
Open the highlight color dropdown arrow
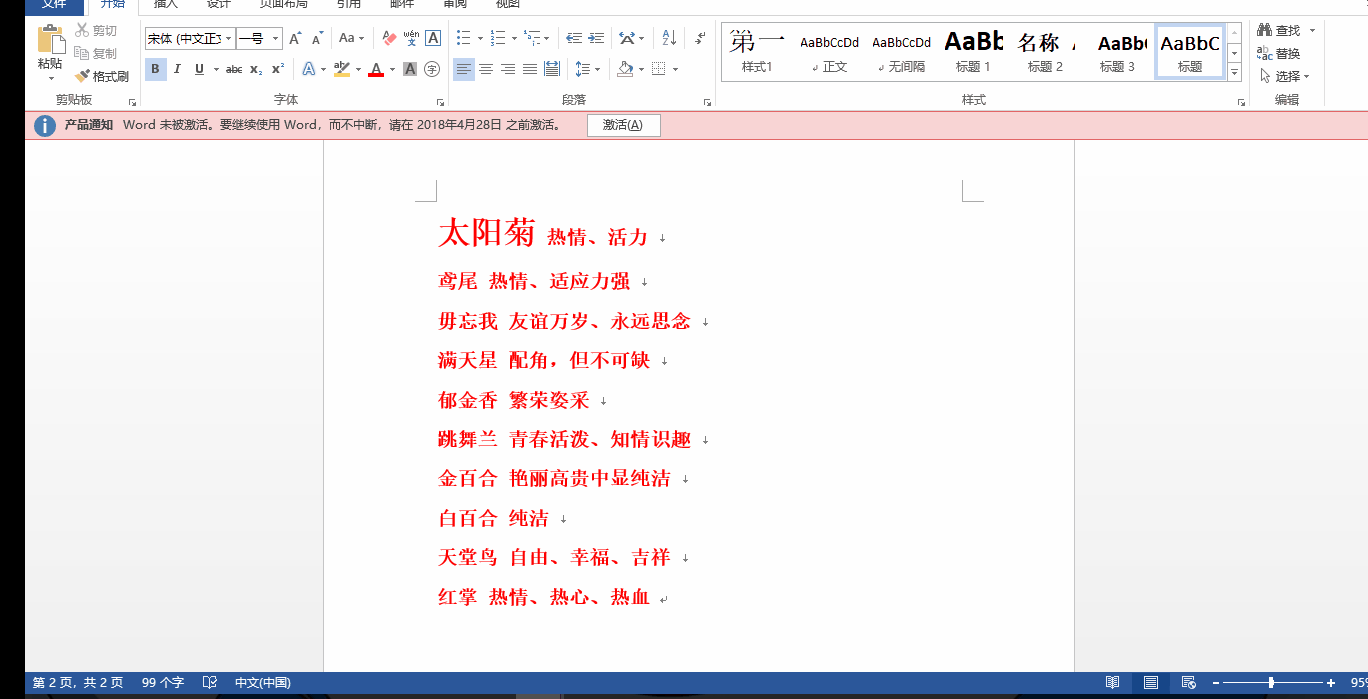coord(357,69)
